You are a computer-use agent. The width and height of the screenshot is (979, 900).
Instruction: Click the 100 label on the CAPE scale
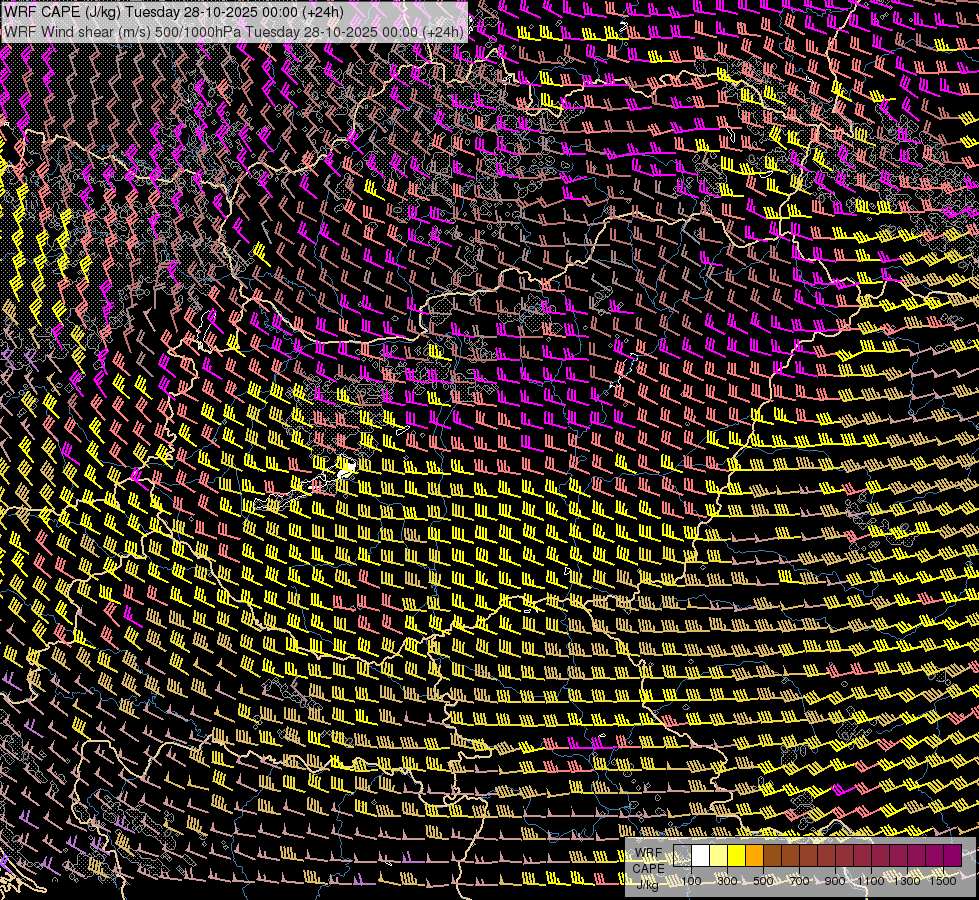[692, 881]
